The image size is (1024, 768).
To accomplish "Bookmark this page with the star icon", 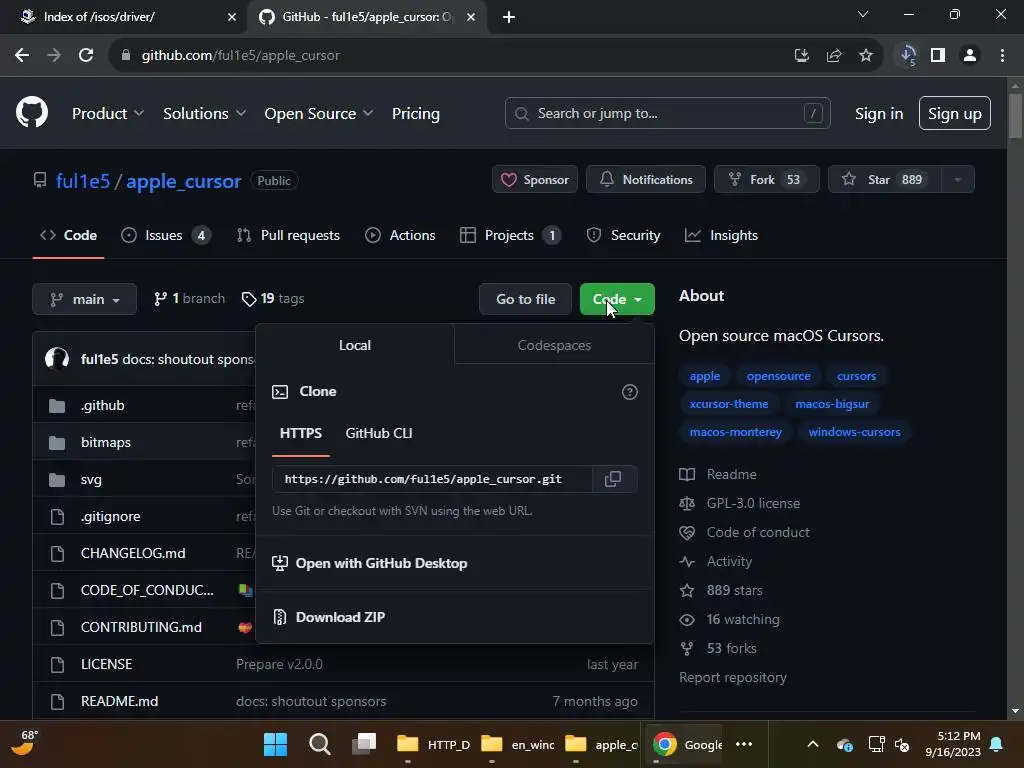I will 866,56.
